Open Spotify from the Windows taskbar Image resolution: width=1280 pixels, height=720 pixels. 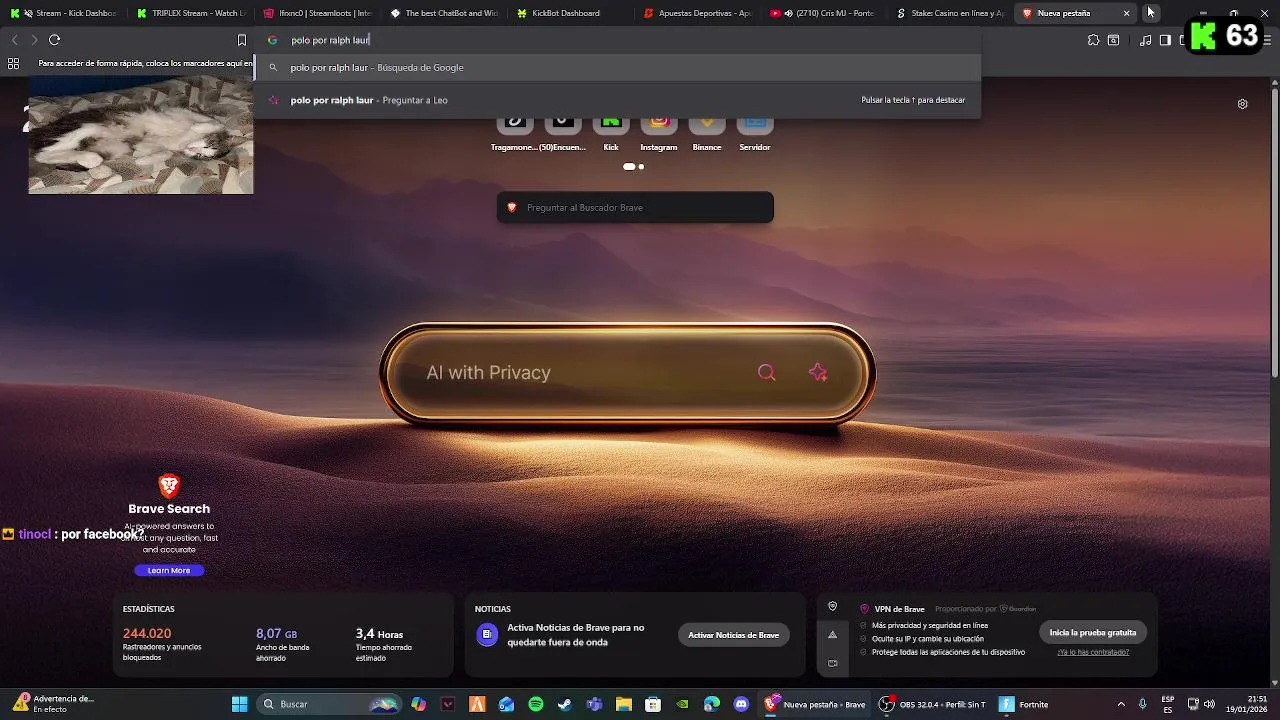(x=535, y=704)
